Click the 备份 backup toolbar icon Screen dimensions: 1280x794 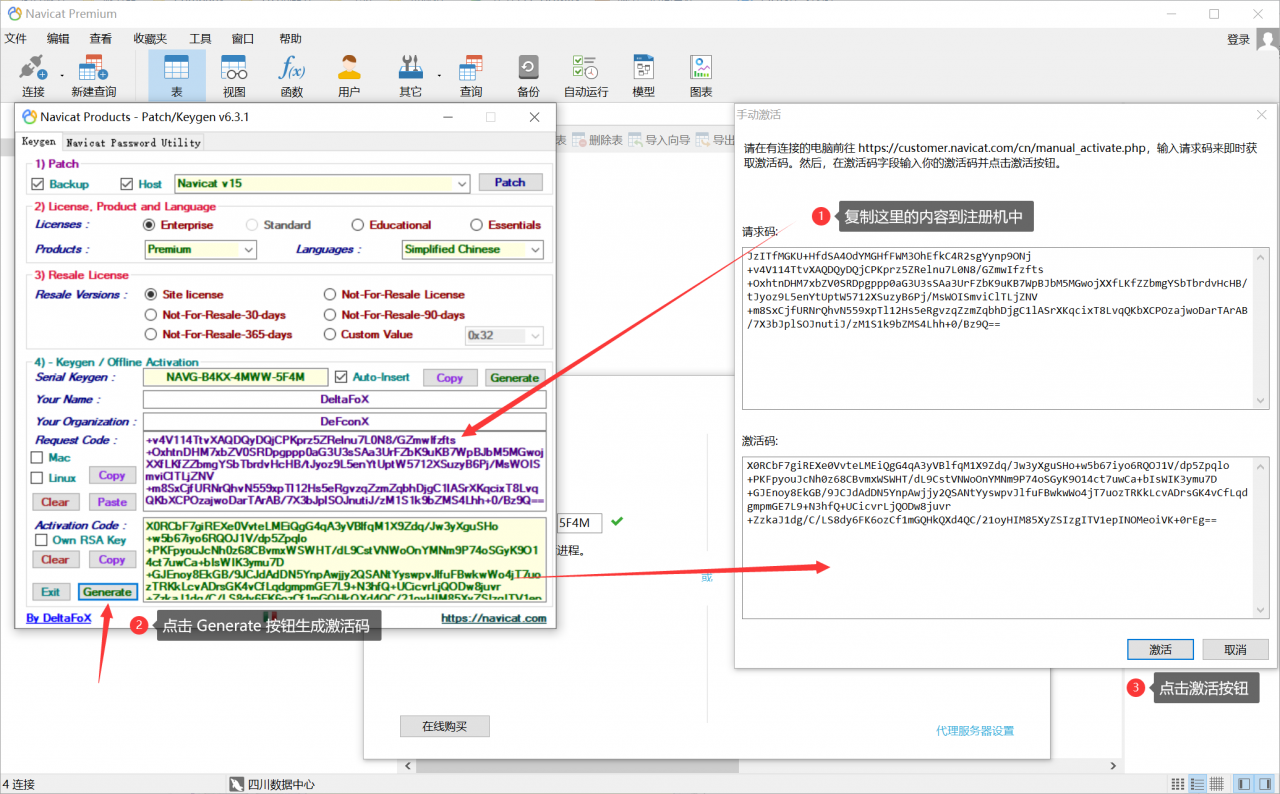click(x=528, y=75)
